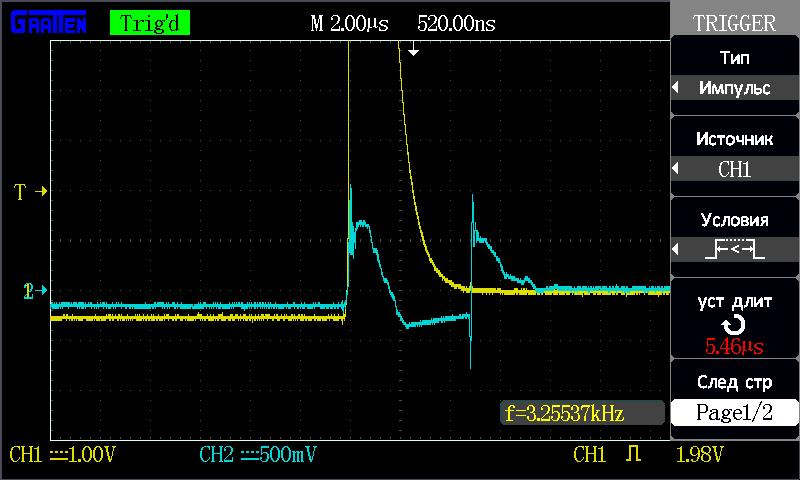Click the CH1 coupling icon at bottom left
This screenshot has height=480, width=800.
click(59, 456)
